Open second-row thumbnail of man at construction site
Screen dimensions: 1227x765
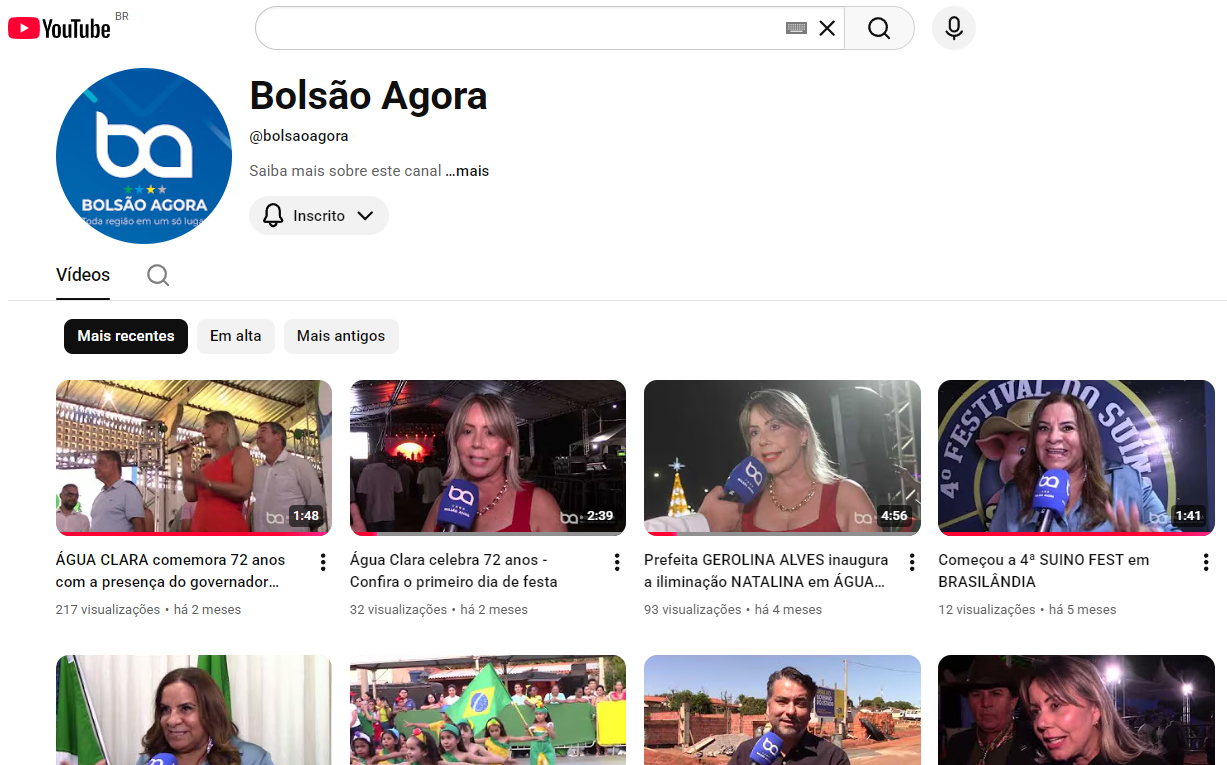pyautogui.click(x=782, y=710)
